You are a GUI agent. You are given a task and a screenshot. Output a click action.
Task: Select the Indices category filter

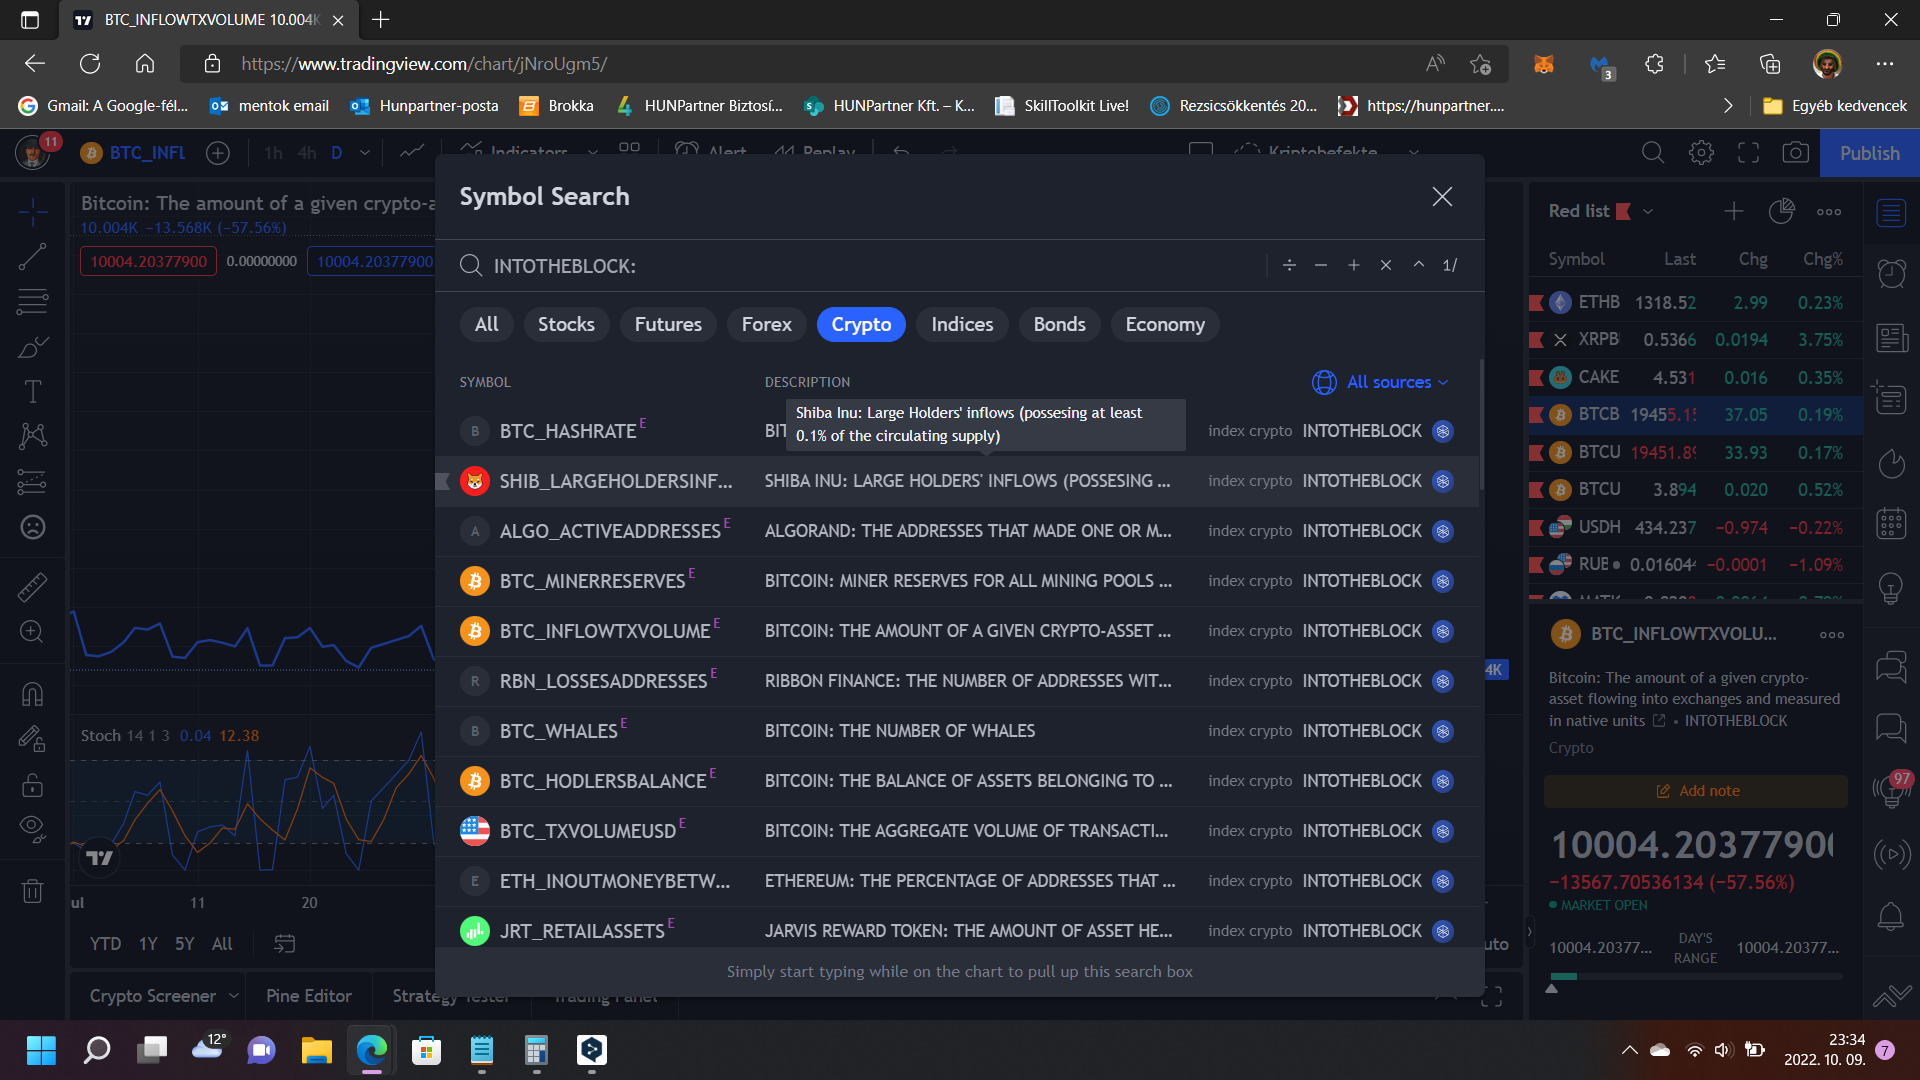(x=962, y=325)
